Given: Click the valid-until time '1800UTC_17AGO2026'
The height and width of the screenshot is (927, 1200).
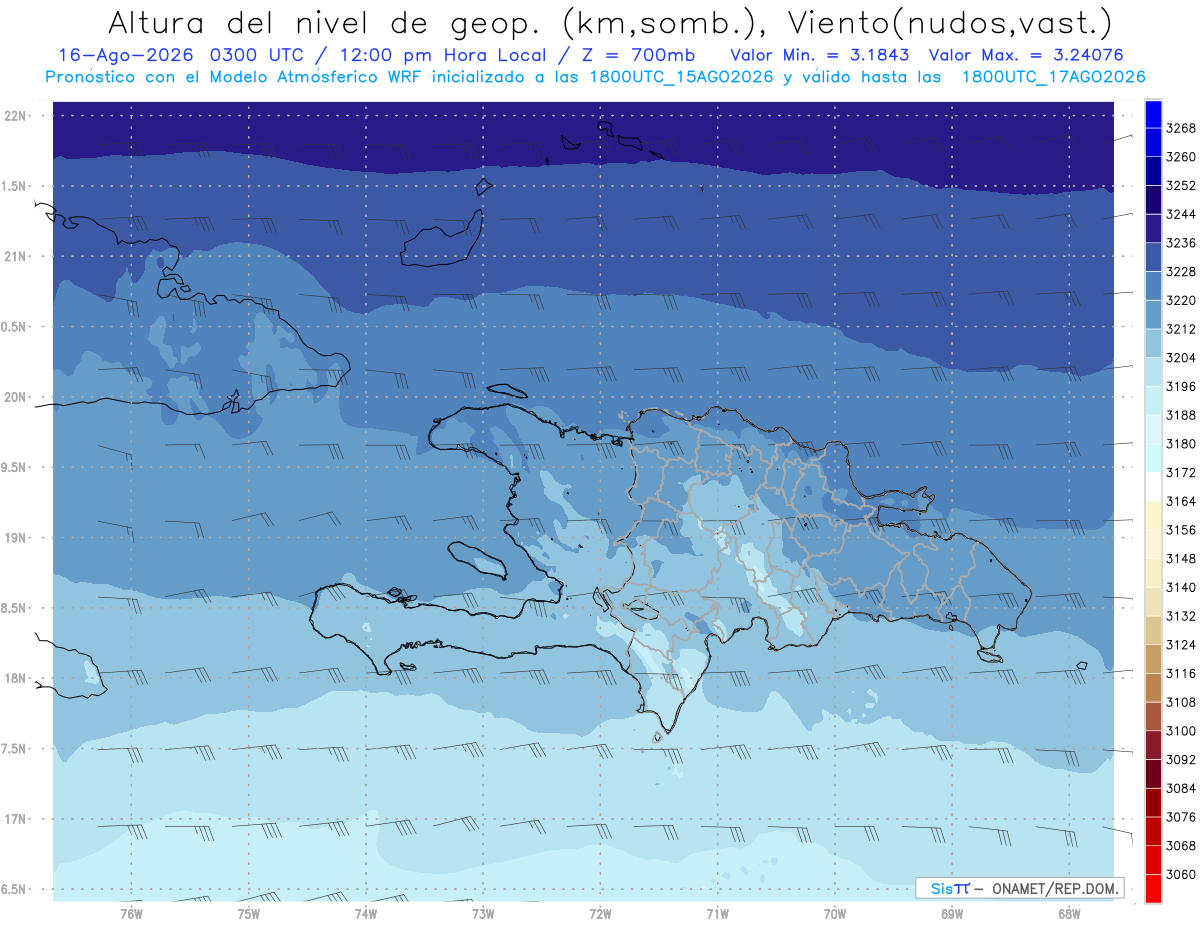Looking at the screenshot, I should [x=1053, y=77].
